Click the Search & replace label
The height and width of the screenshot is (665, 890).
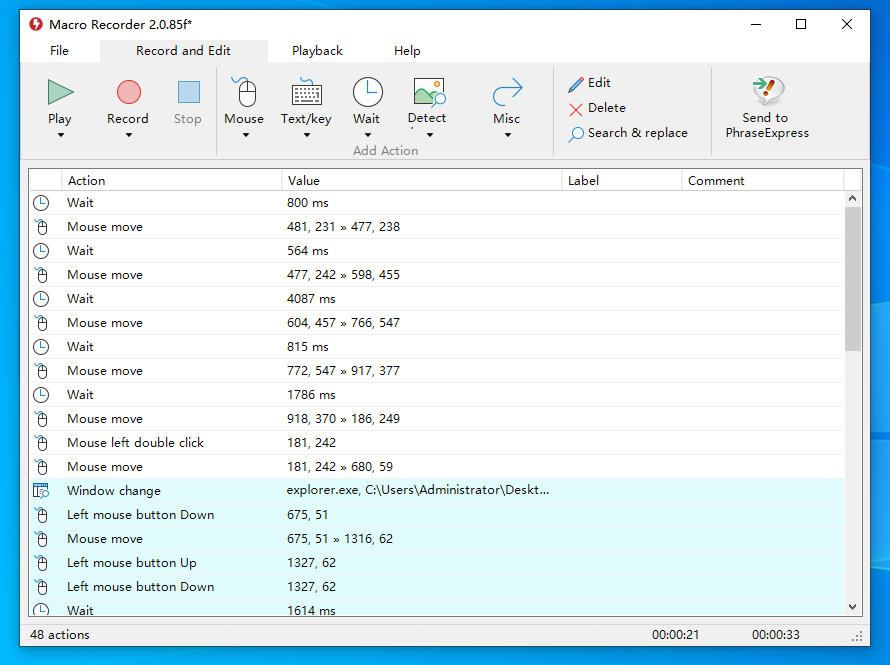click(x=637, y=133)
